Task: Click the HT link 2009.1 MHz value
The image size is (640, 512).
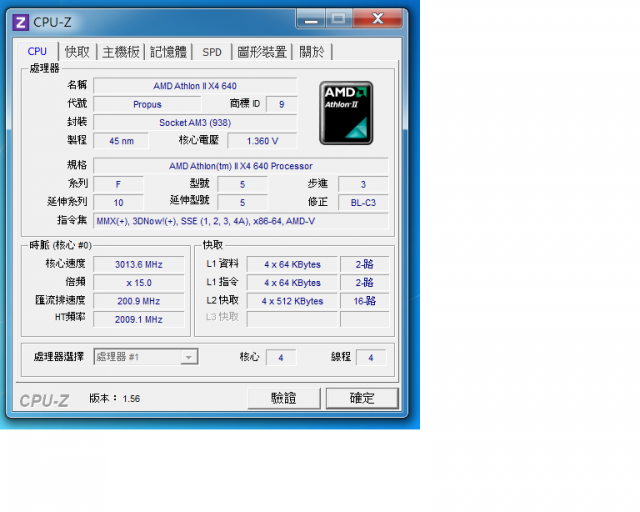Action: (139, 320)
